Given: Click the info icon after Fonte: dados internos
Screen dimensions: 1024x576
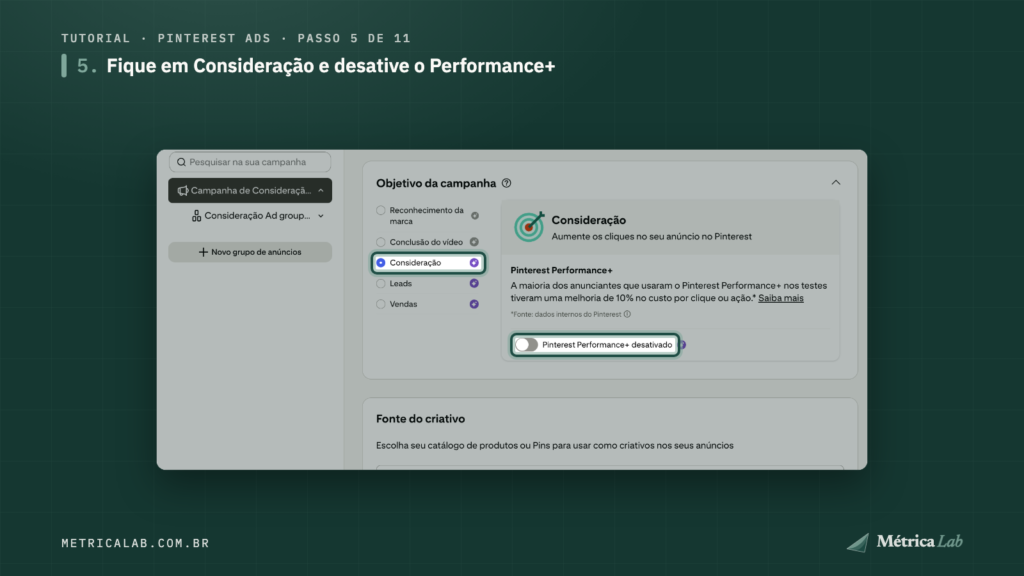Looking at the screenshot, I should click(x=628, y=314).
